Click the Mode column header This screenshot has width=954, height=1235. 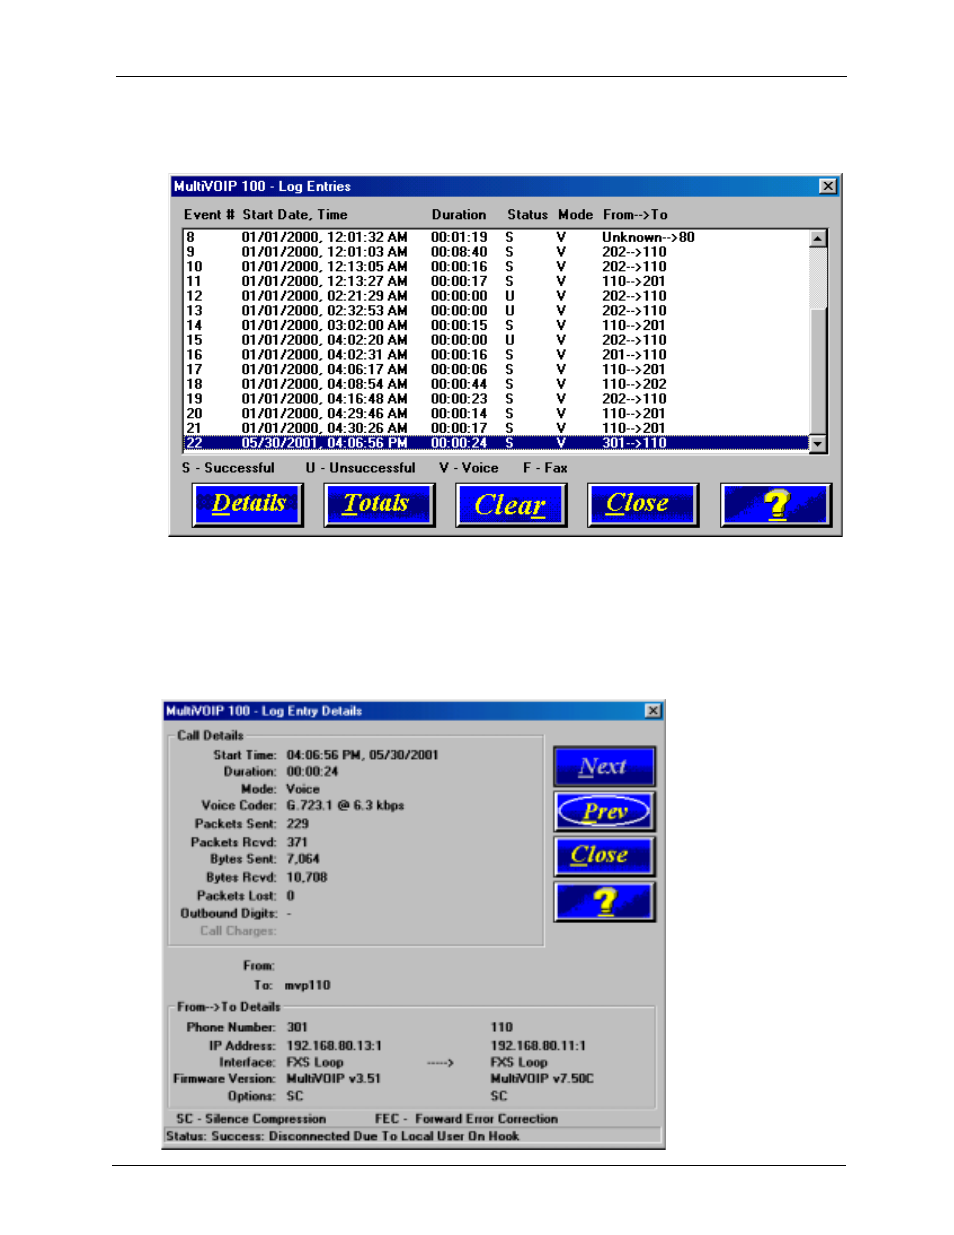pyautogui.click(x=575, y=215)
